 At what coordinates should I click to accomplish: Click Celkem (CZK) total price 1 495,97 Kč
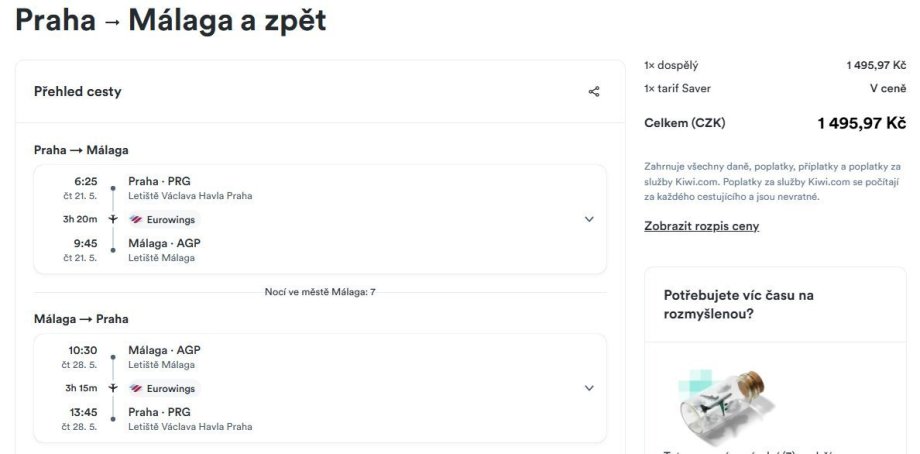point(860,123)
